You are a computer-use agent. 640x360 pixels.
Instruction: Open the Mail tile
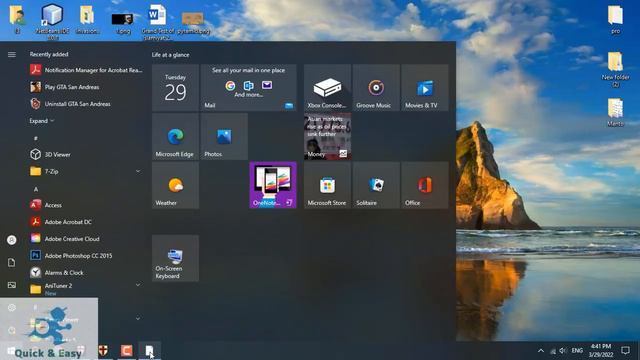pos(249,88)
